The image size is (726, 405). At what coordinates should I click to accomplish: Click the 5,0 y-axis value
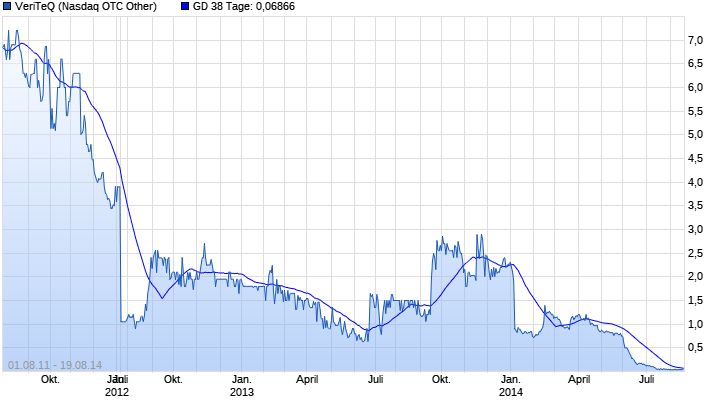click(x=695, y=135)
